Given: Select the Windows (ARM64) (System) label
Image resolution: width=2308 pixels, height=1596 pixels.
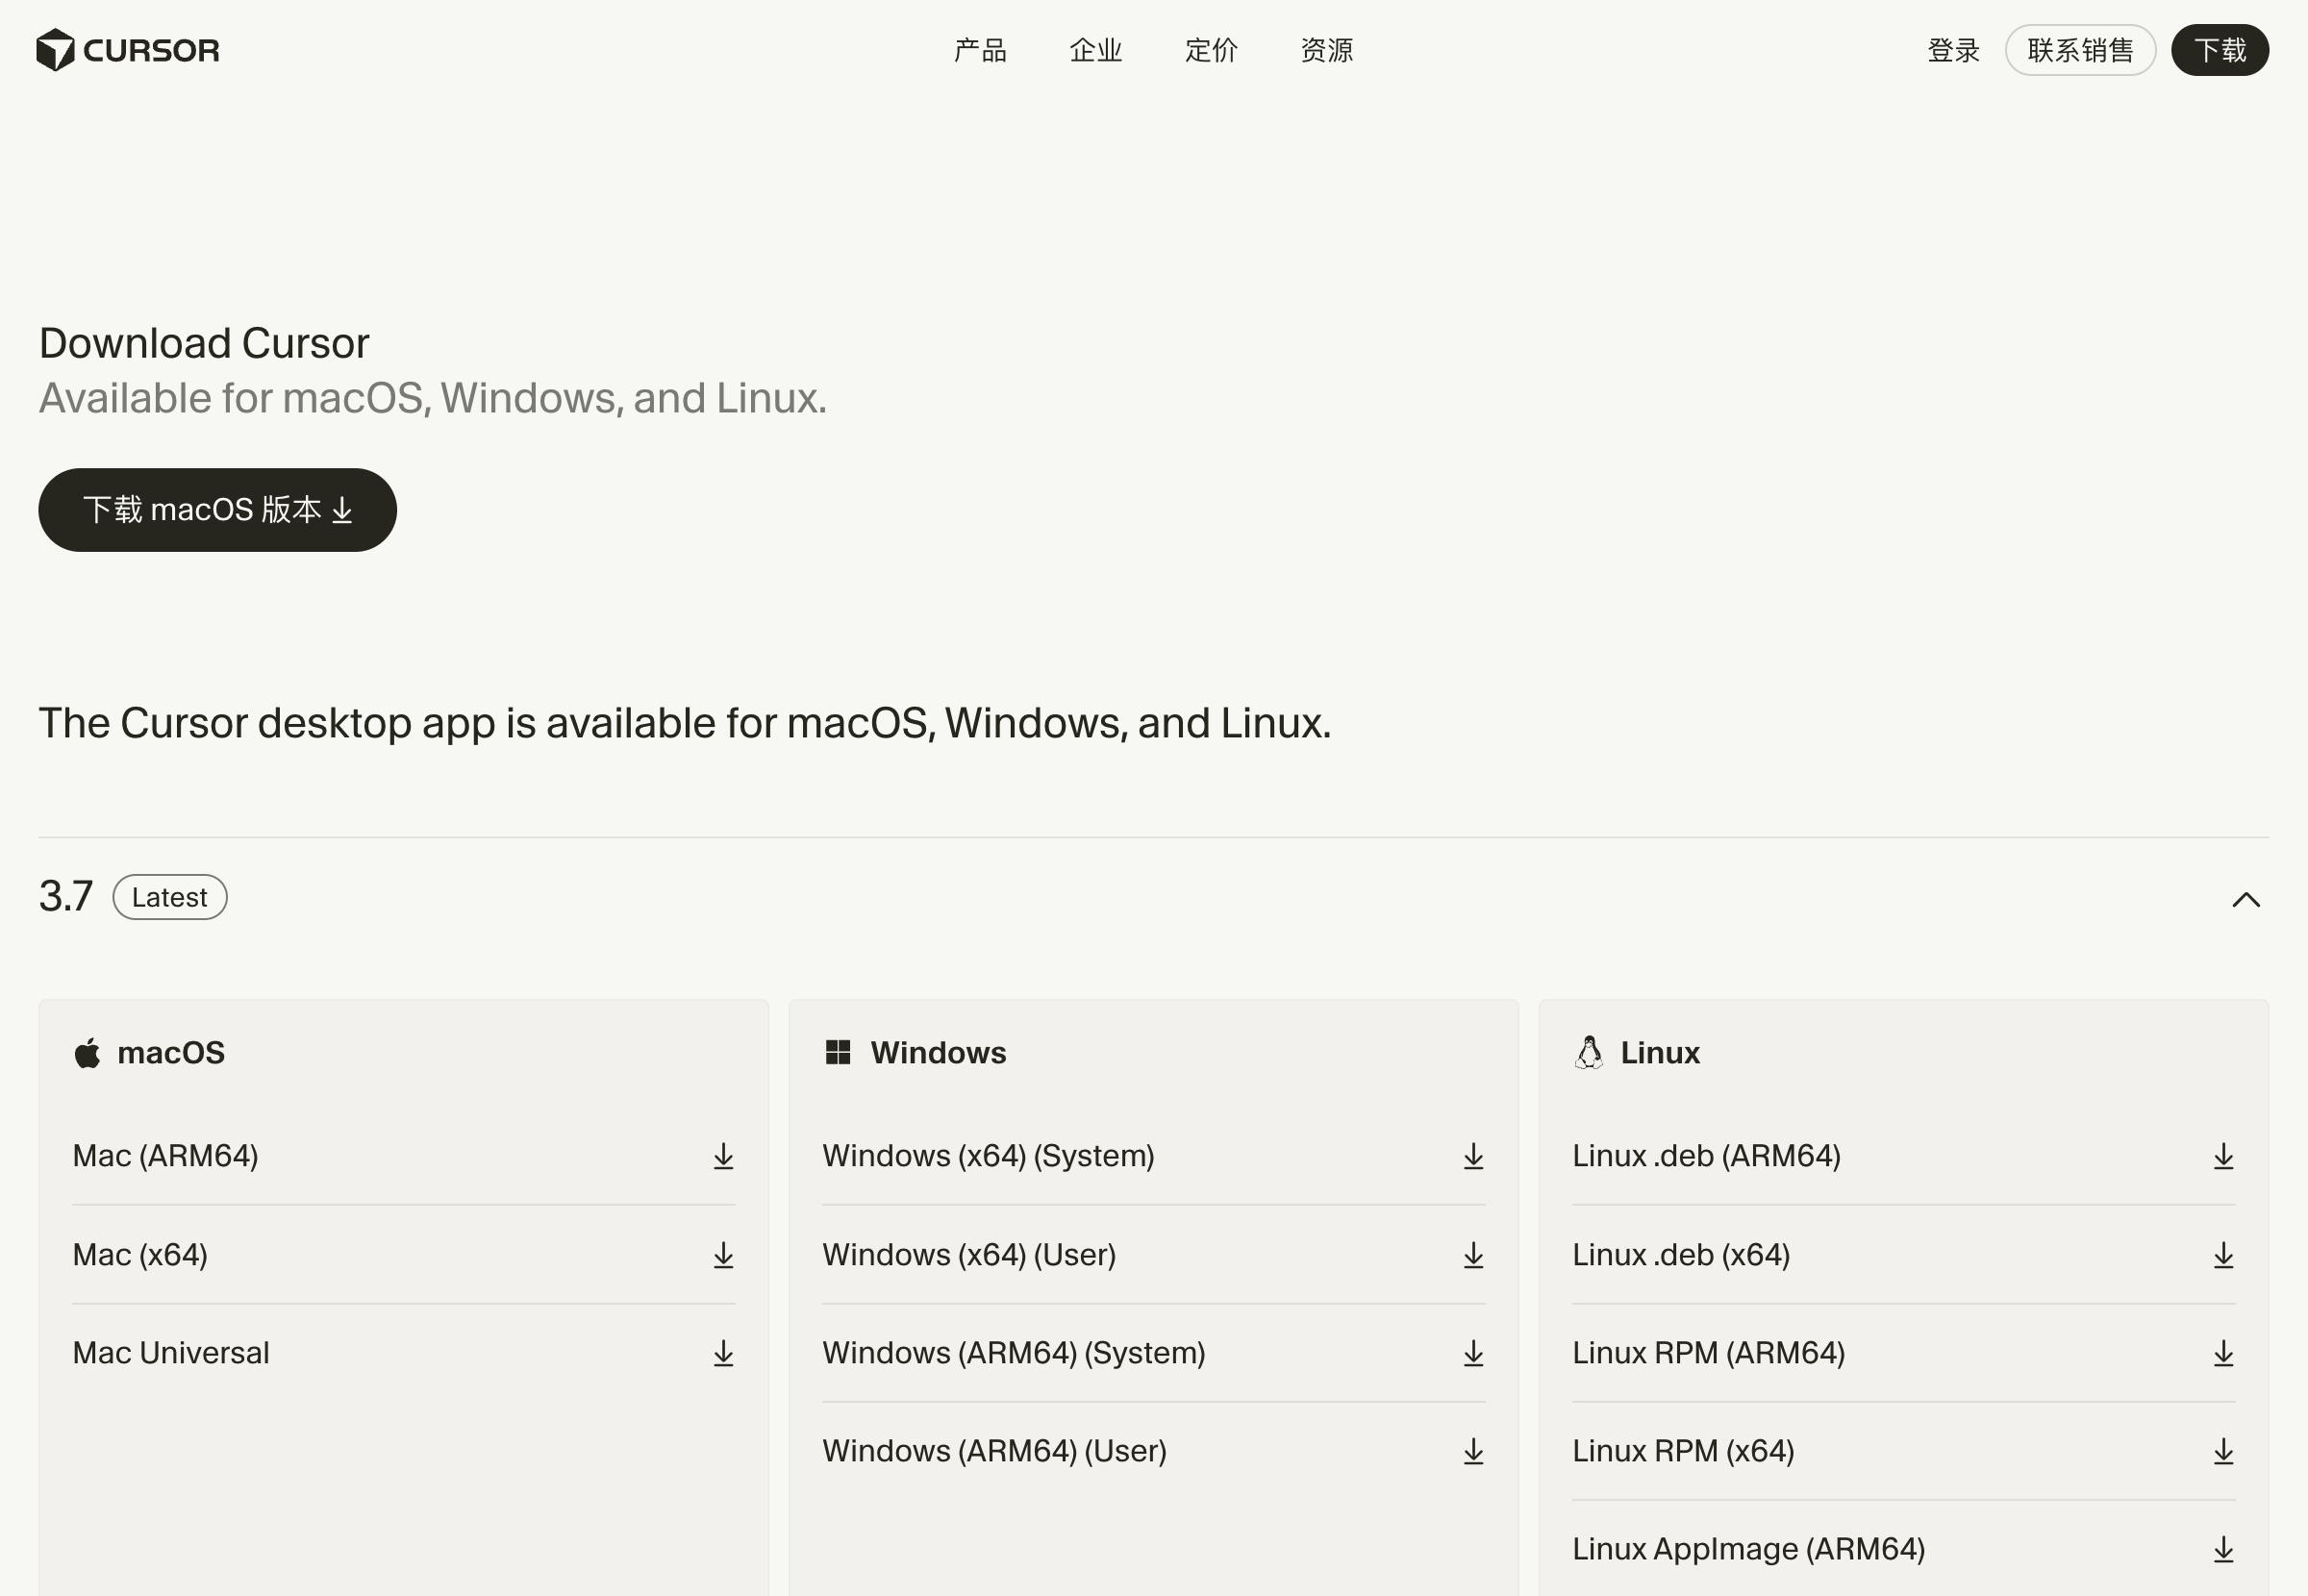Looking at the screenshot, I should pyautogui.click(x=1014, y=1353).
